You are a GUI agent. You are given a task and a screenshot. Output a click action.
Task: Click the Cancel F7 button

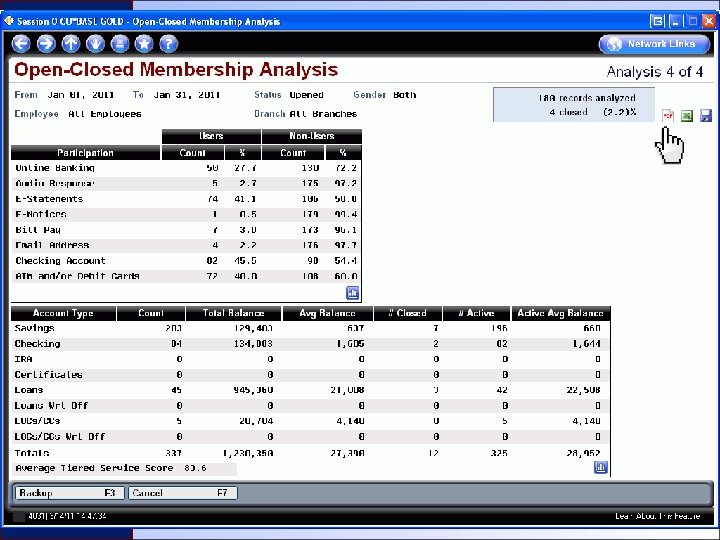183,493
